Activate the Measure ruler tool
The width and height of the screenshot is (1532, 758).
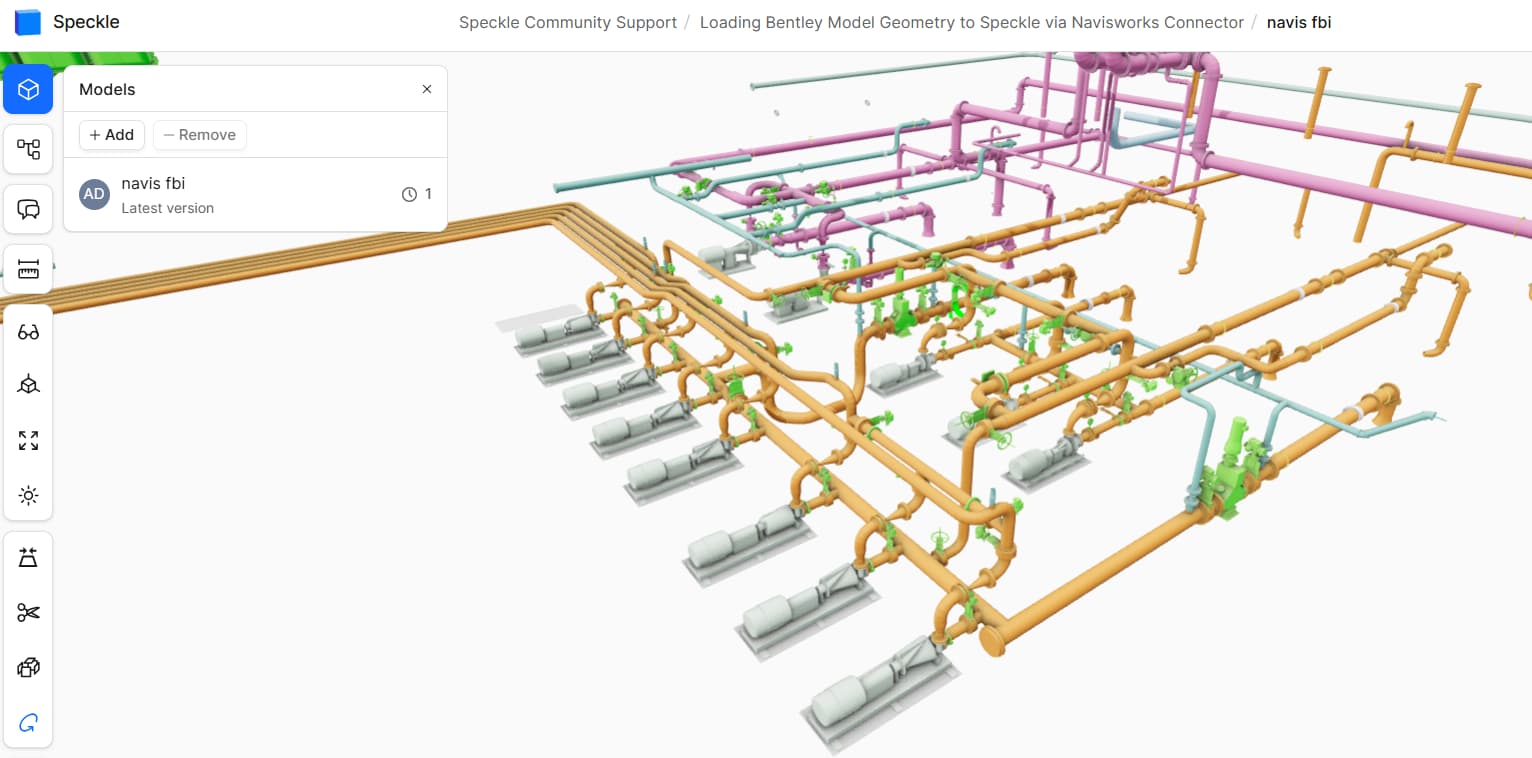[28, 269]
